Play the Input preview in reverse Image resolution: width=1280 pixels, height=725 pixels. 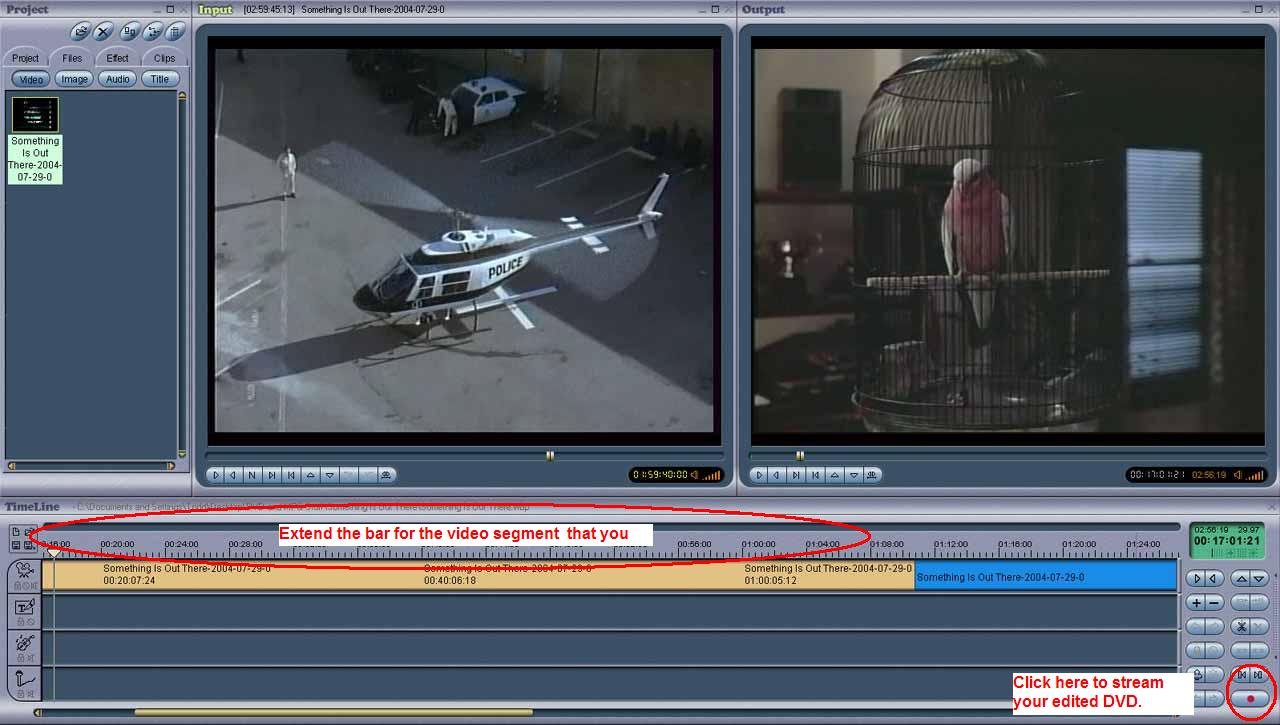tap(233, 475)
